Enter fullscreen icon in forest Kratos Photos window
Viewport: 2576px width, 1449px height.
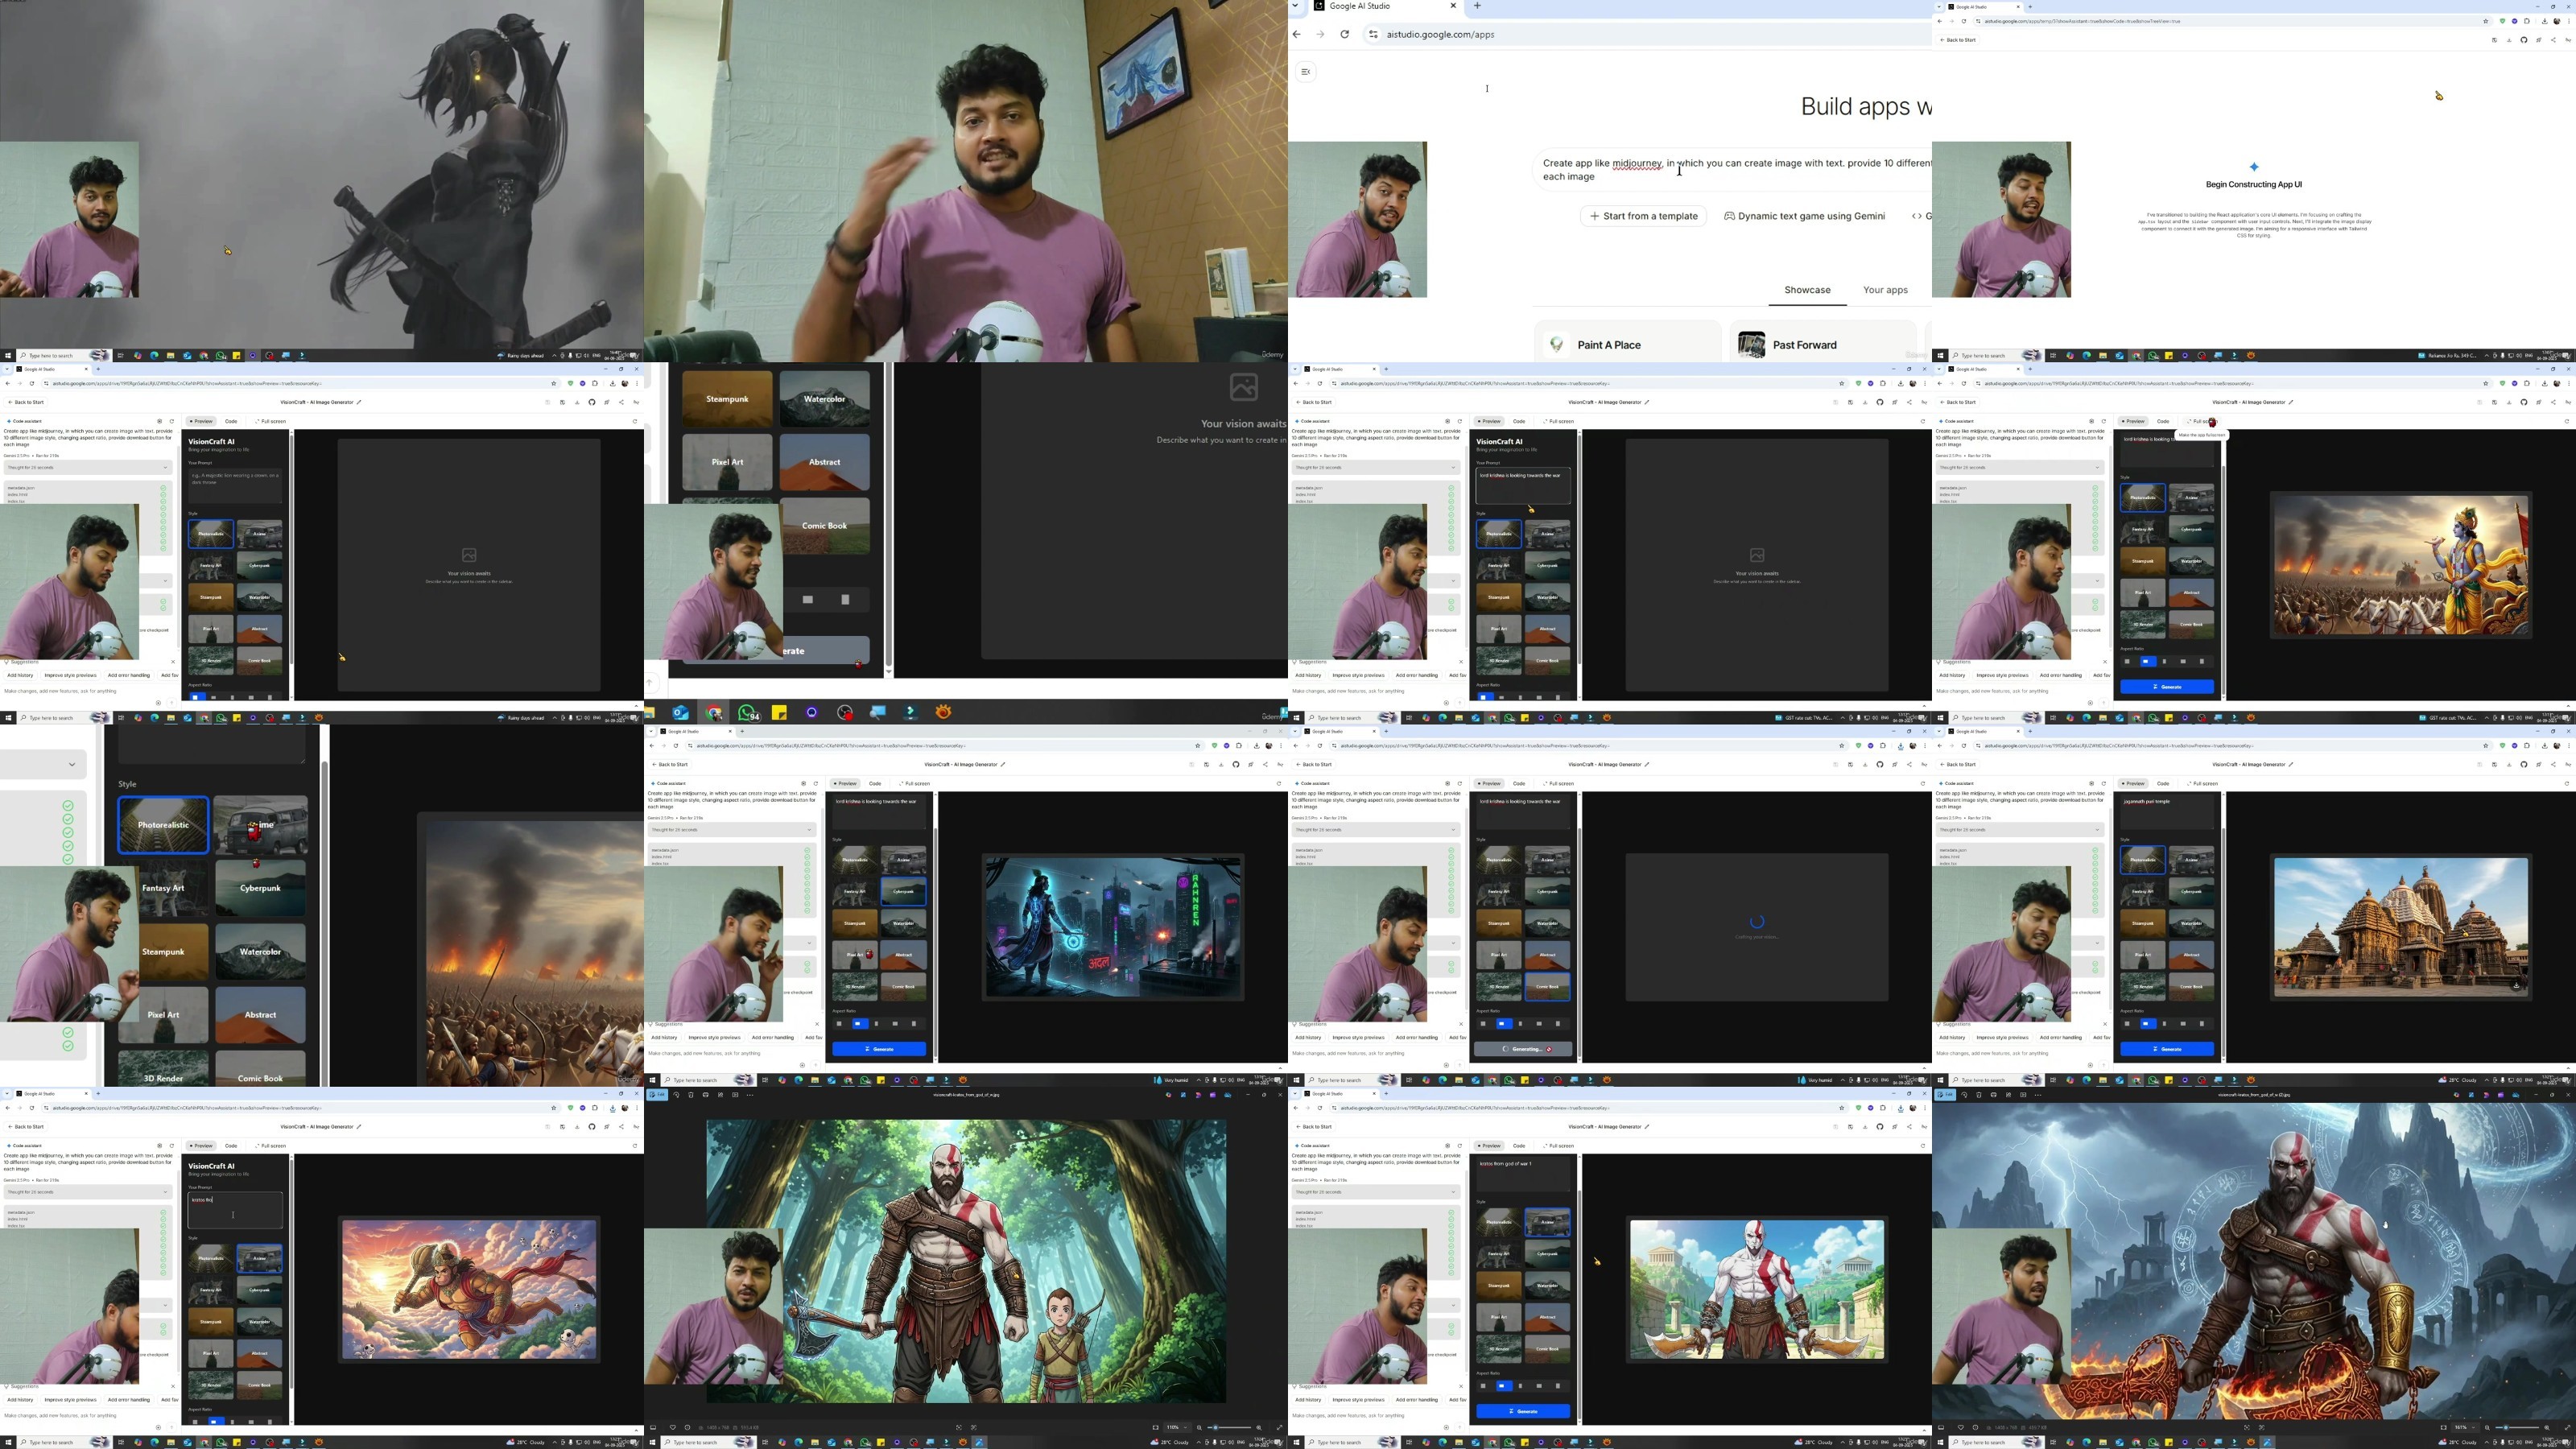click(1280, 1427)
